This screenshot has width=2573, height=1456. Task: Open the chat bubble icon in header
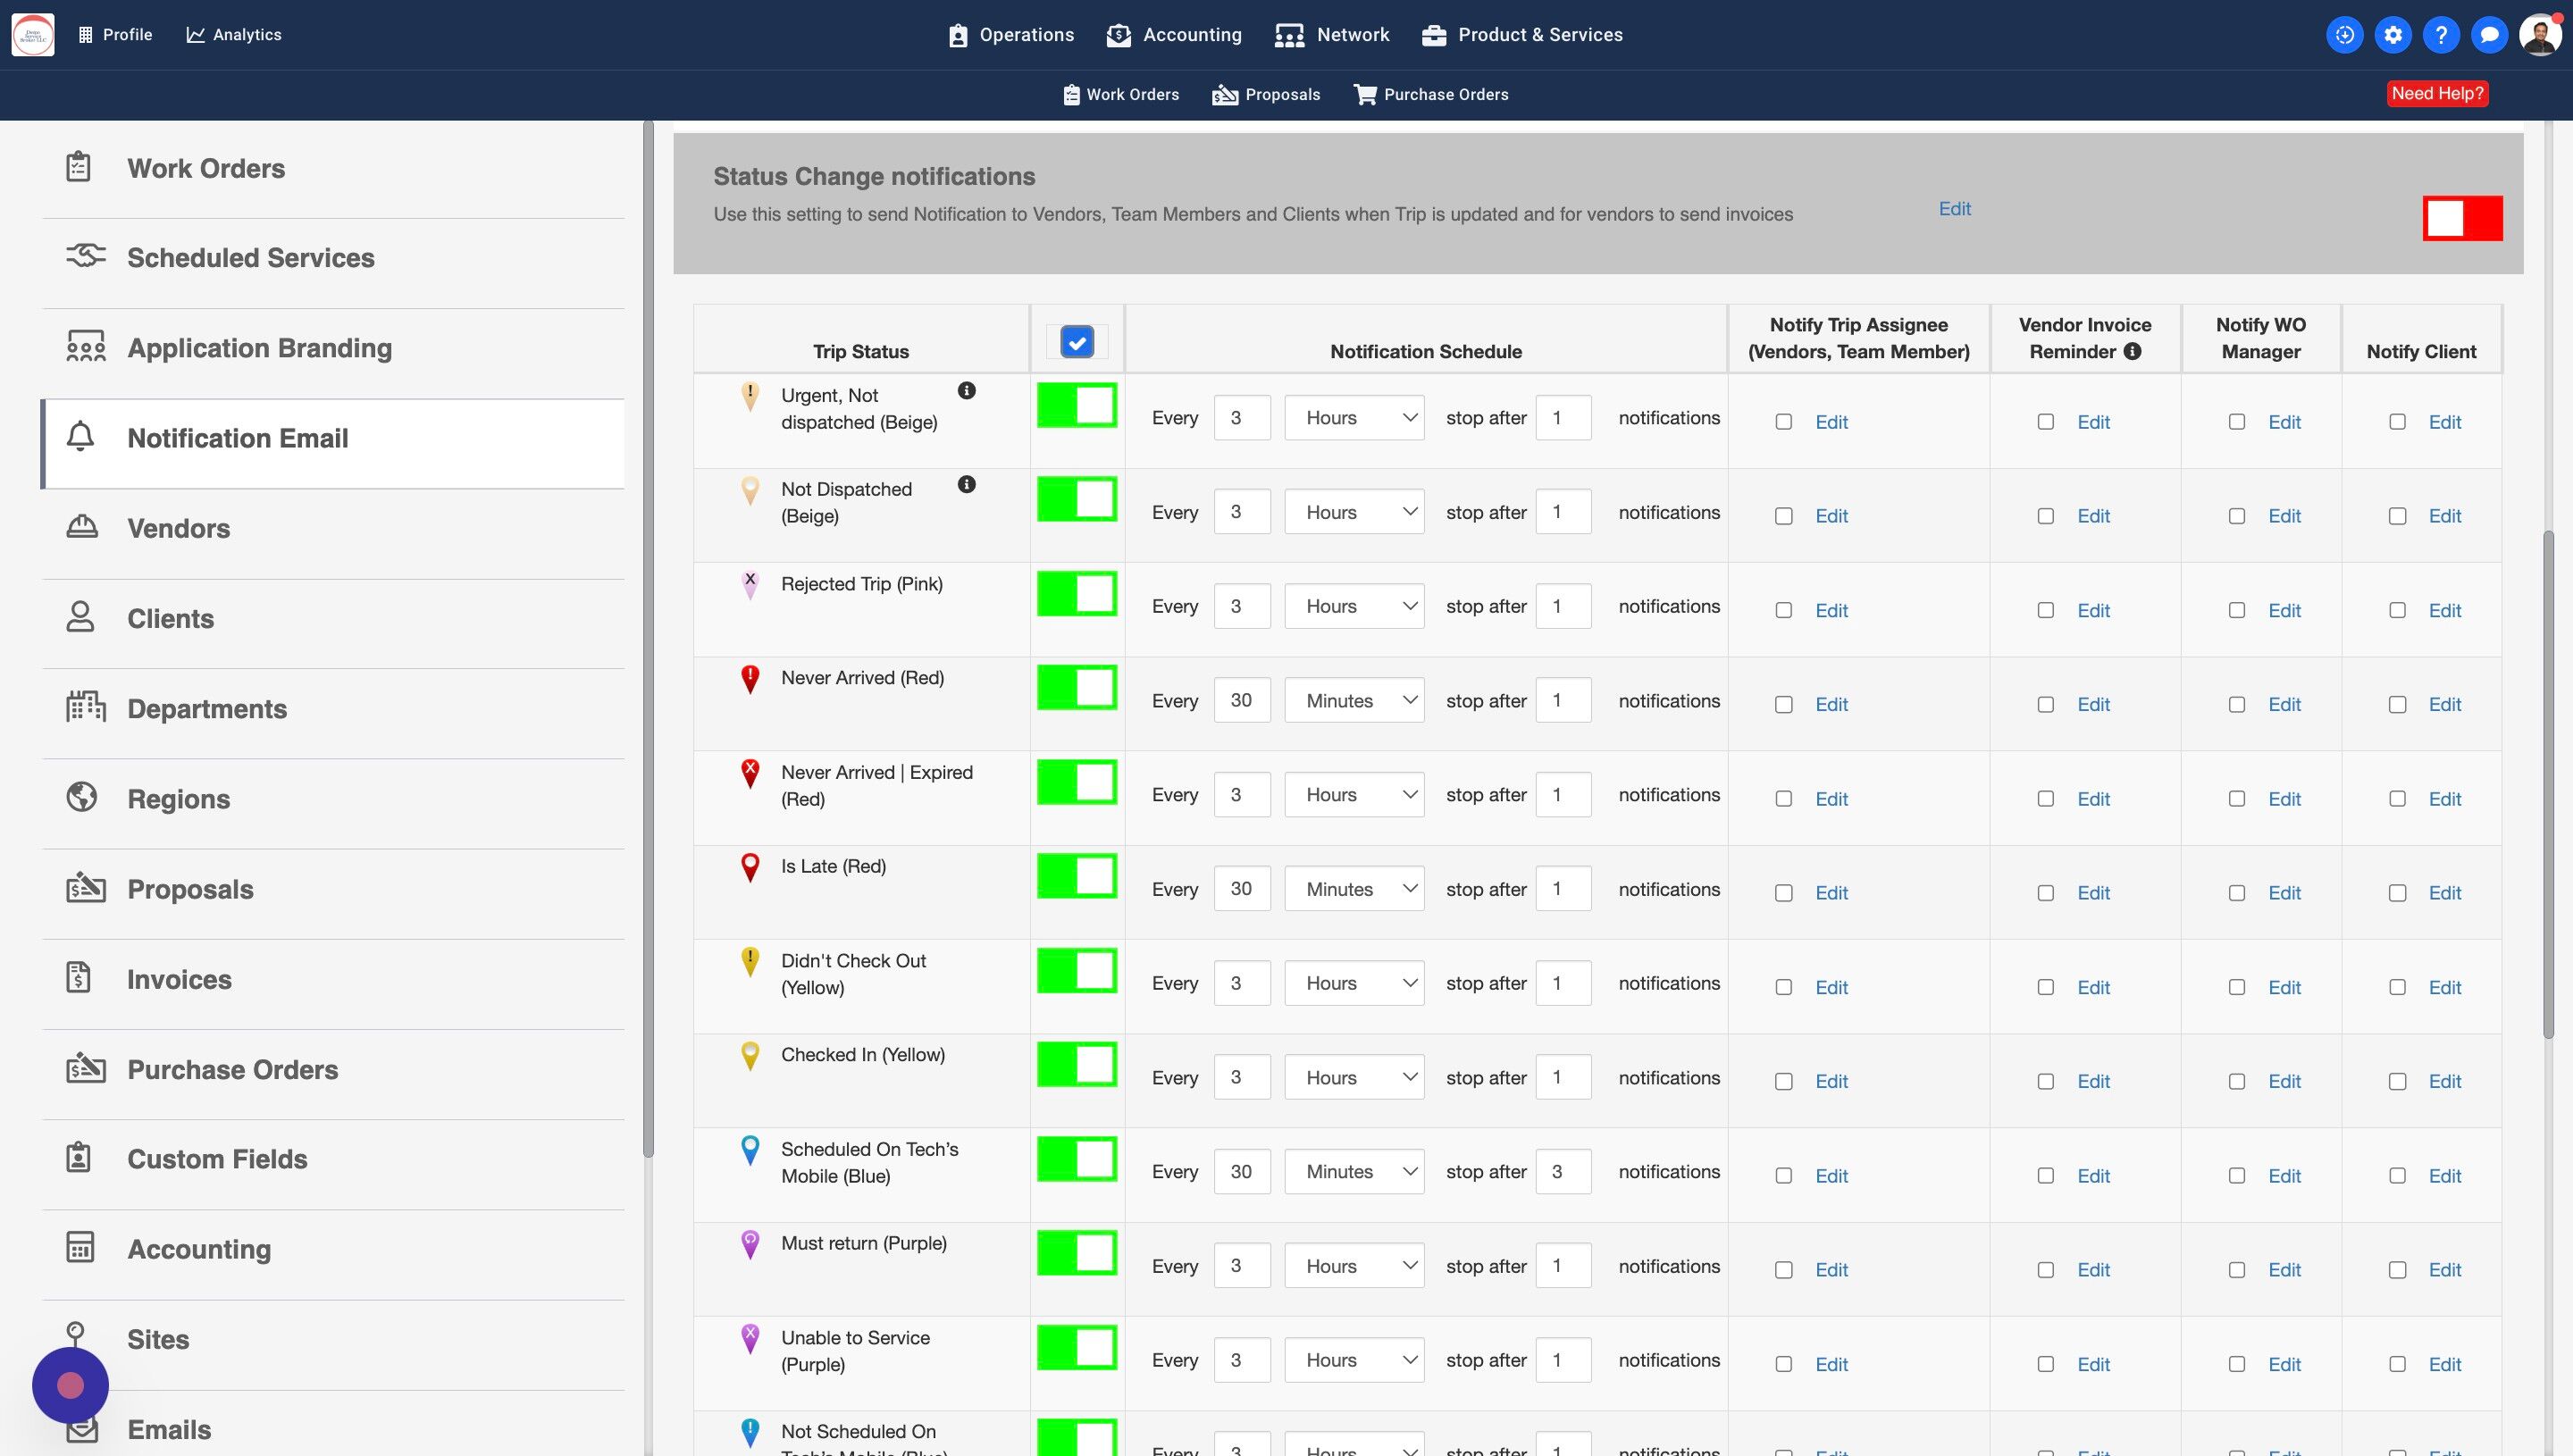[x=2489, y=35]
